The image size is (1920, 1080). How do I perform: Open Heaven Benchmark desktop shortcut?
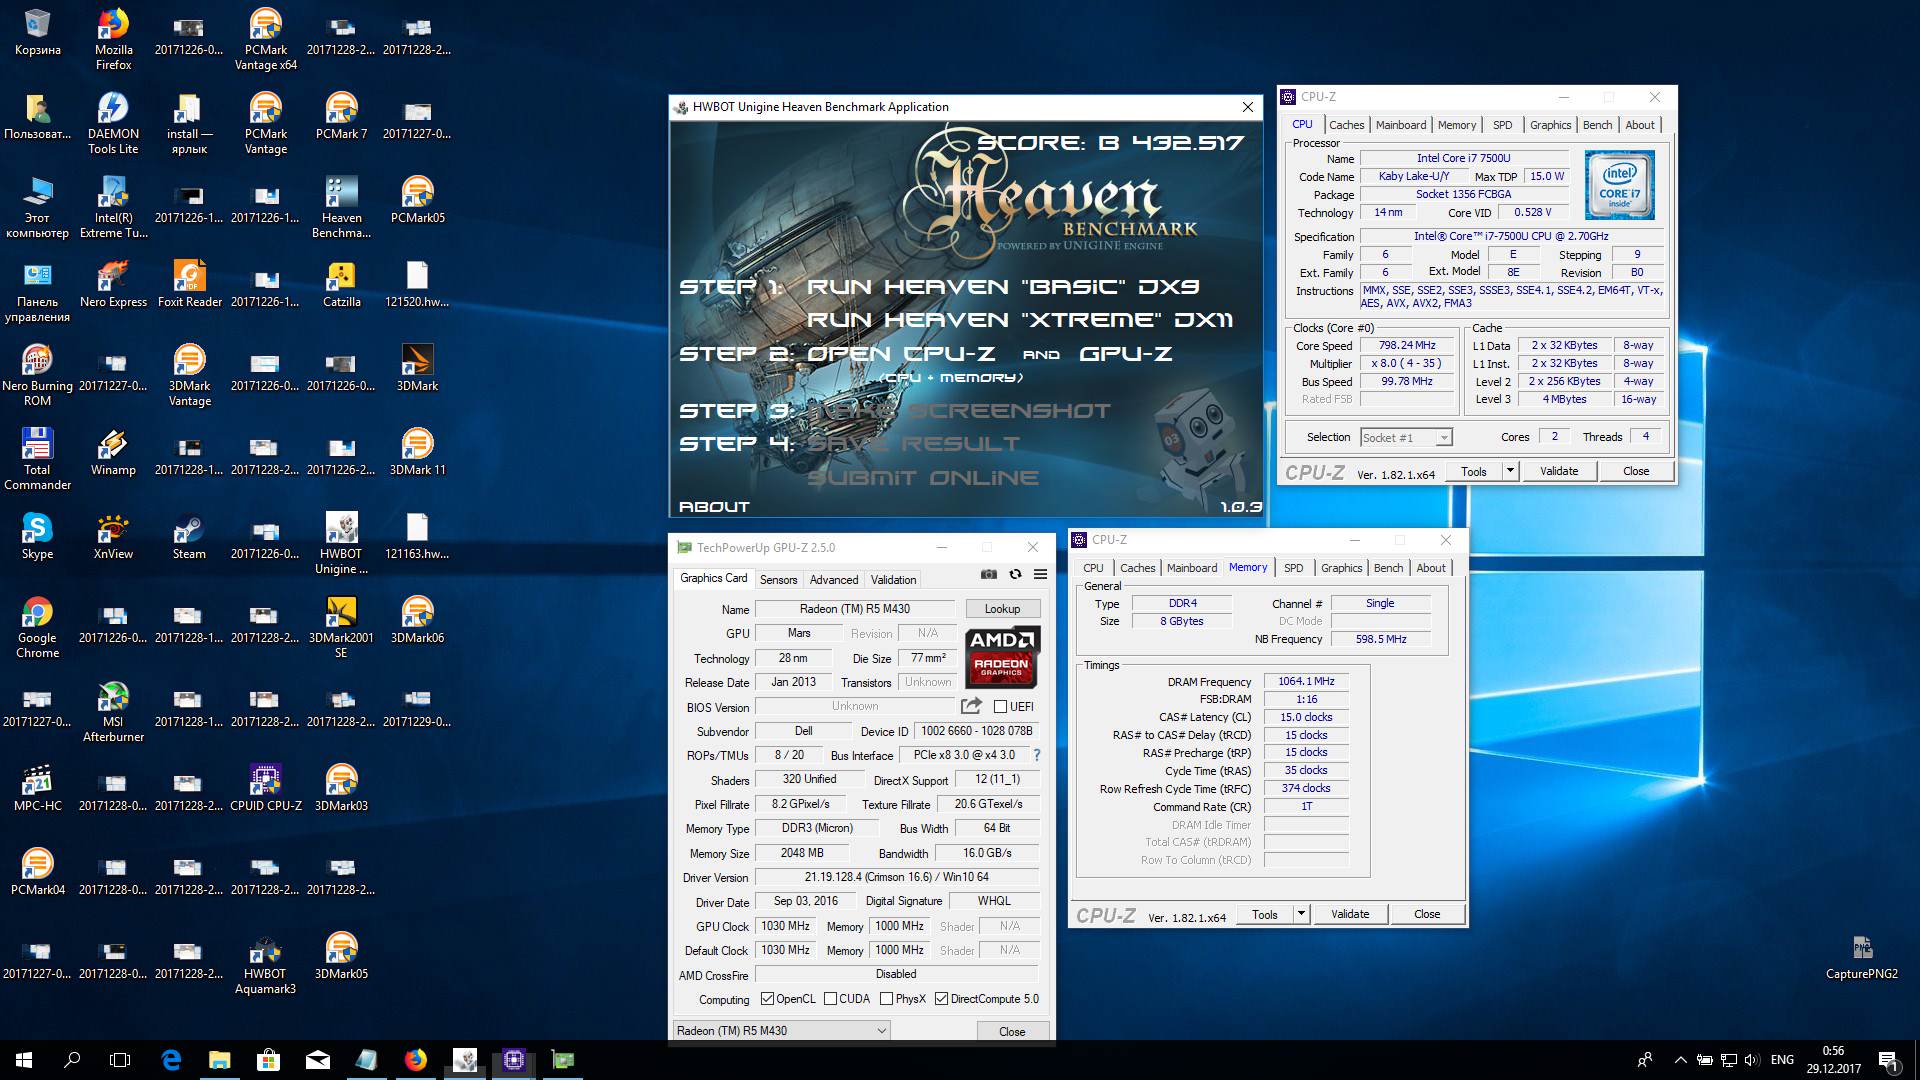341,208
